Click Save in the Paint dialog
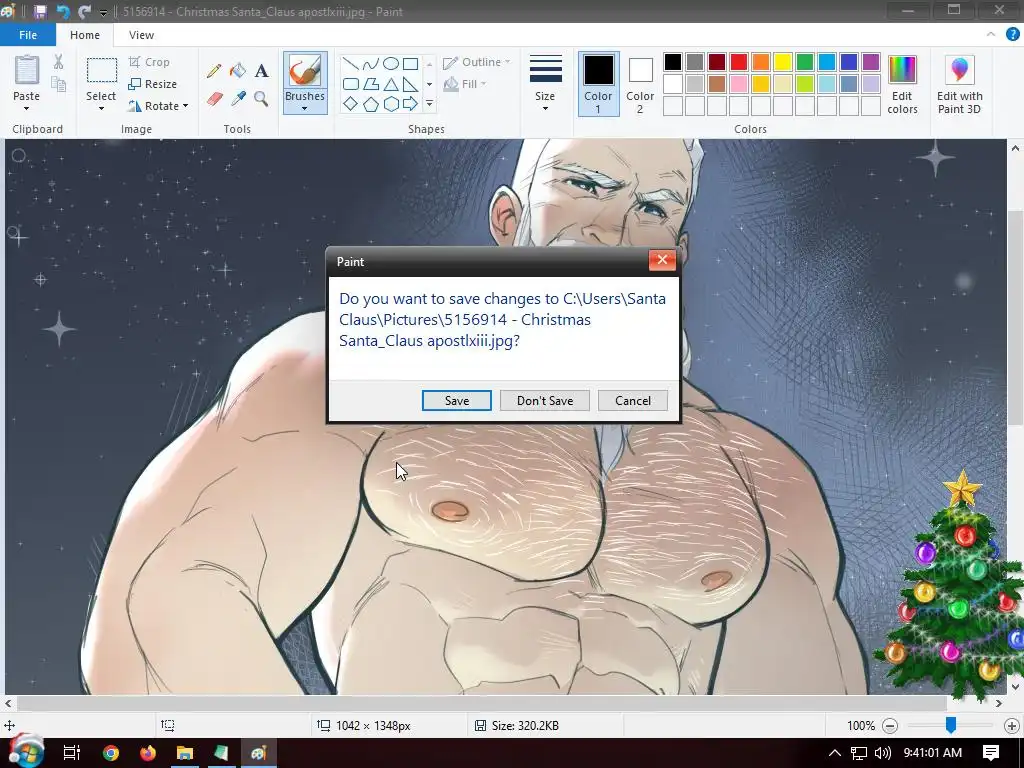This screenshot has width=1024, height=768. [x=456, y=400]
